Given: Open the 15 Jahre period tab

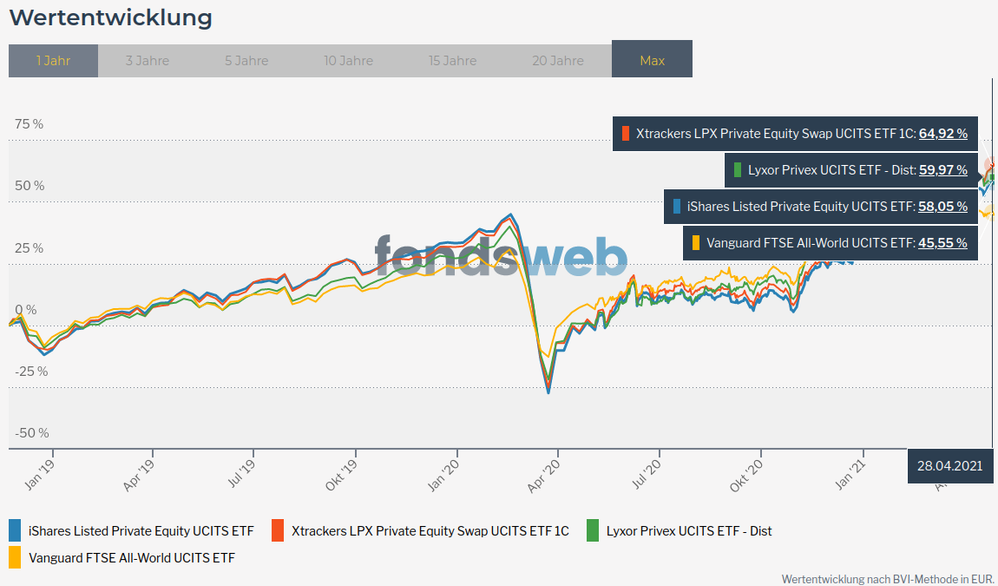Looking at the screenshot, I should 452,61.
